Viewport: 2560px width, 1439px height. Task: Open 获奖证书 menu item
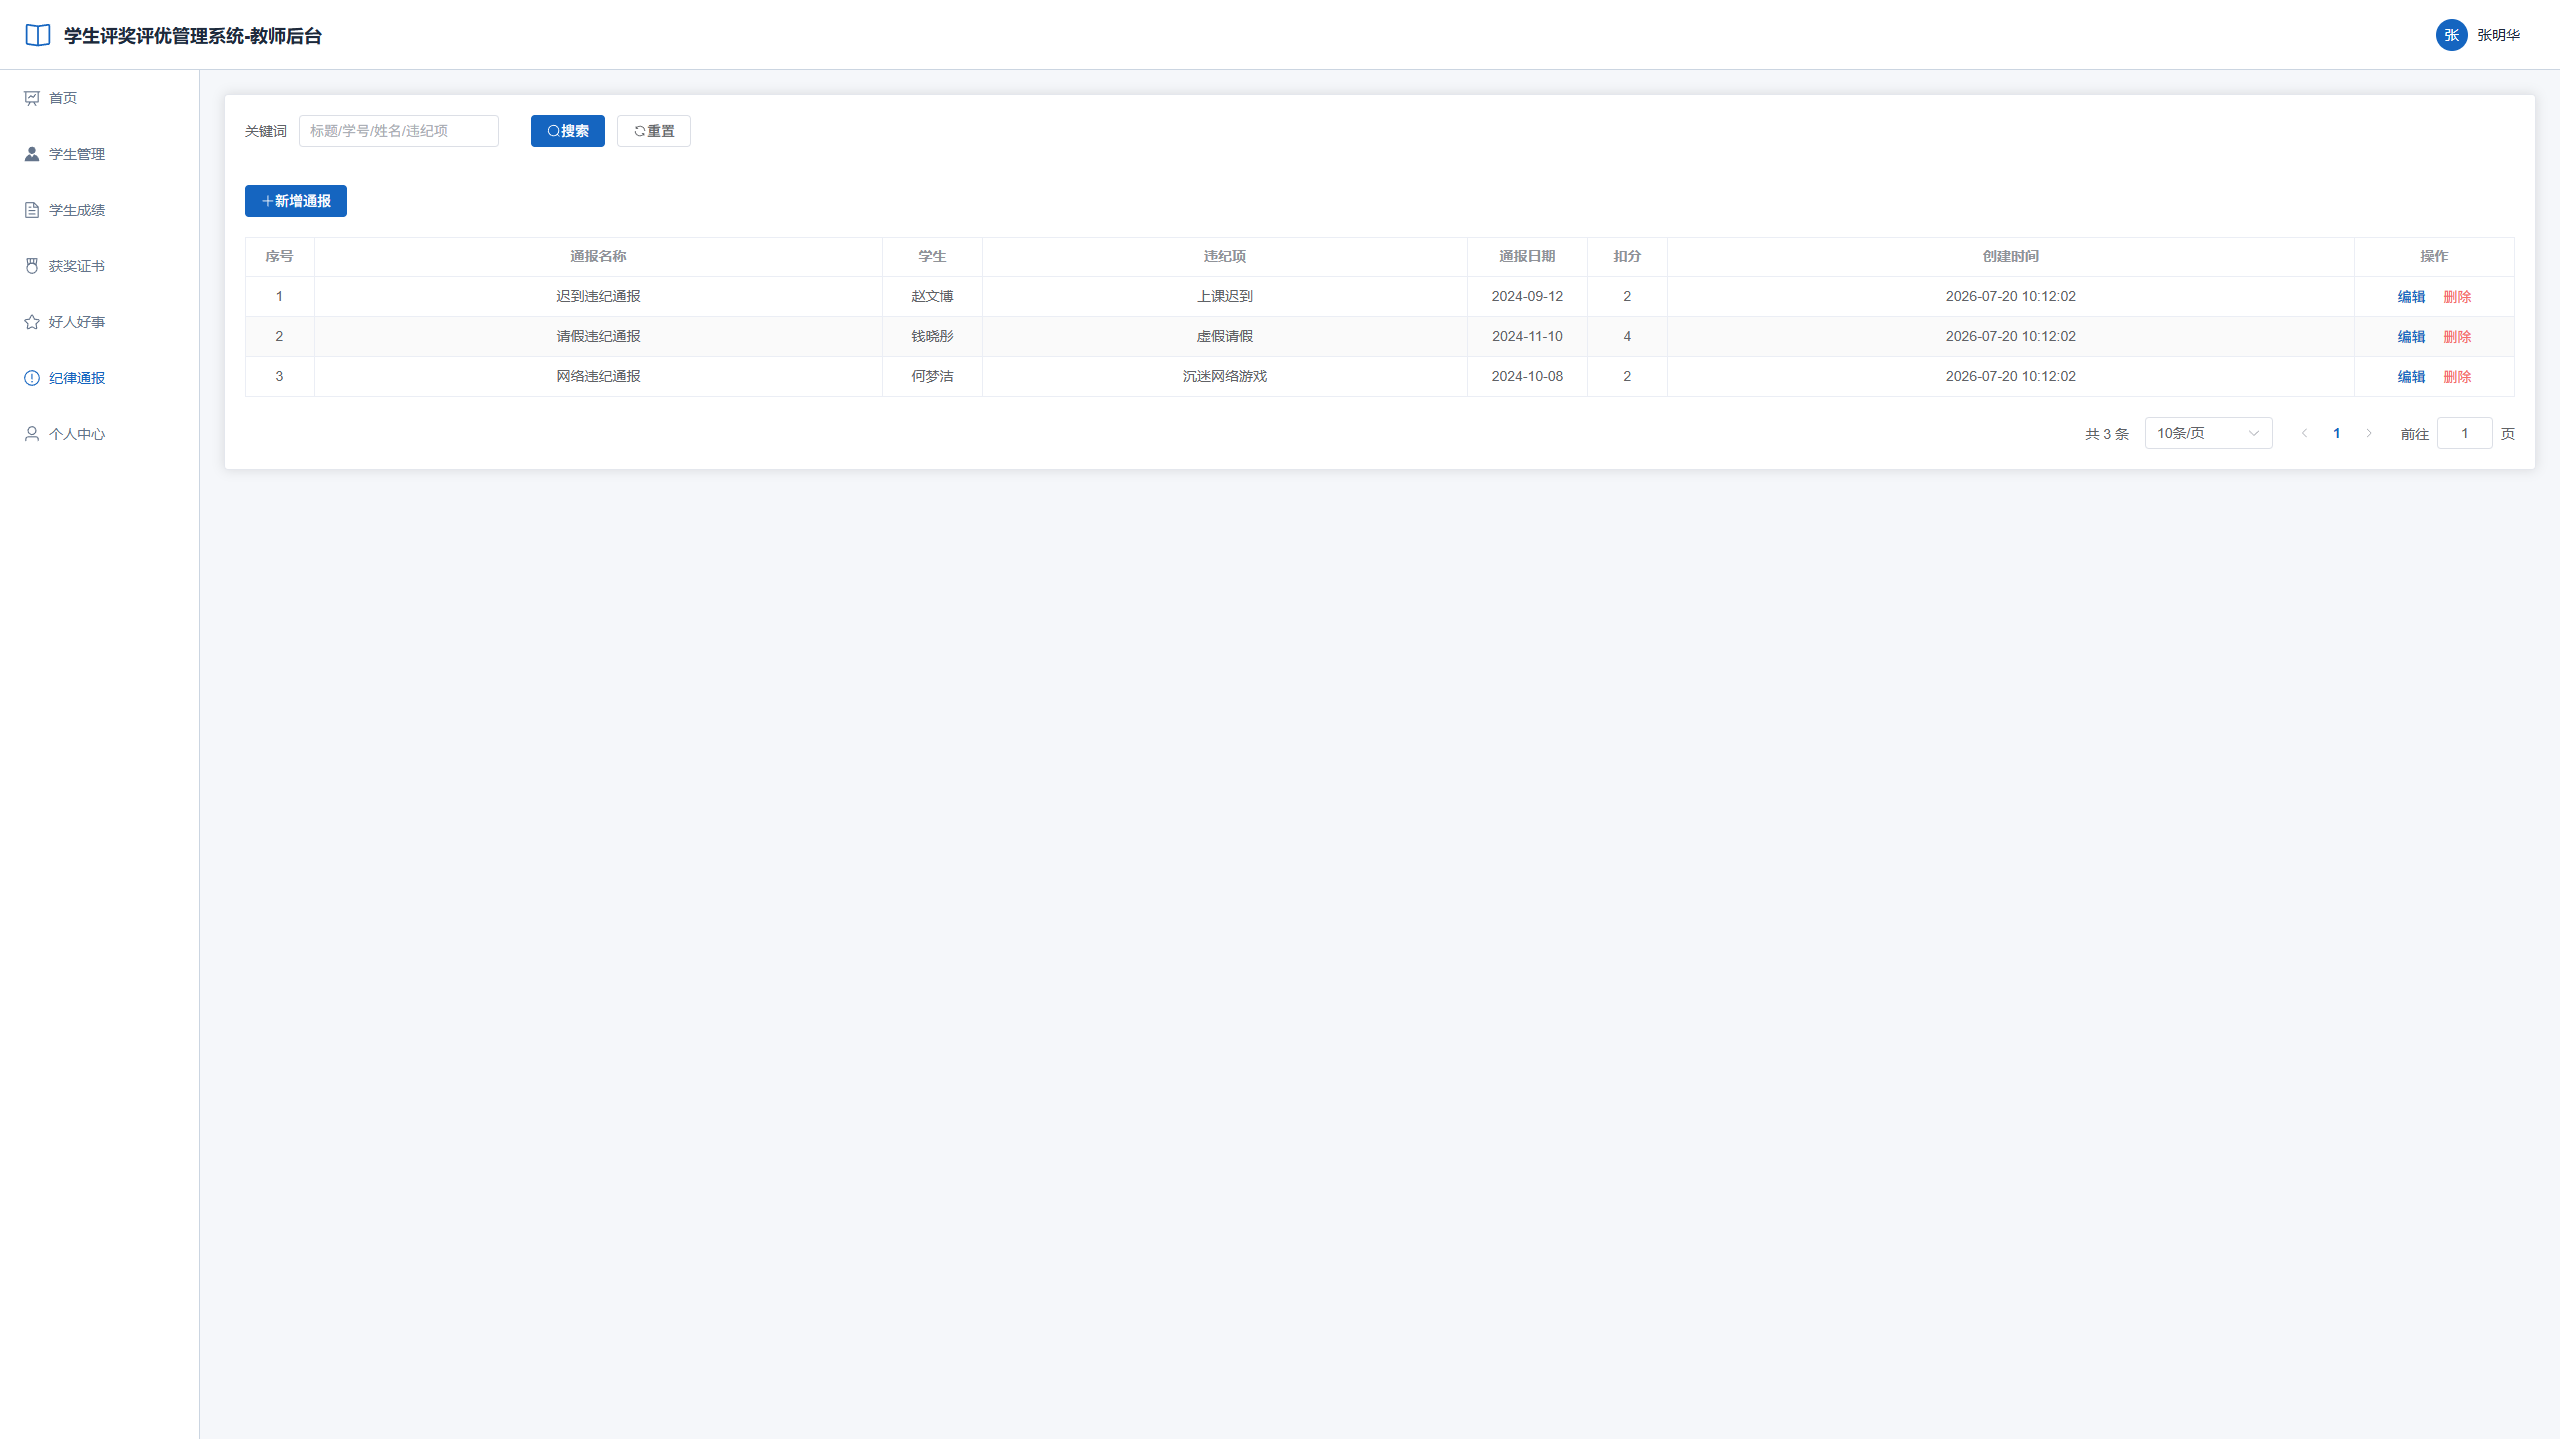(x=100, y=266)
